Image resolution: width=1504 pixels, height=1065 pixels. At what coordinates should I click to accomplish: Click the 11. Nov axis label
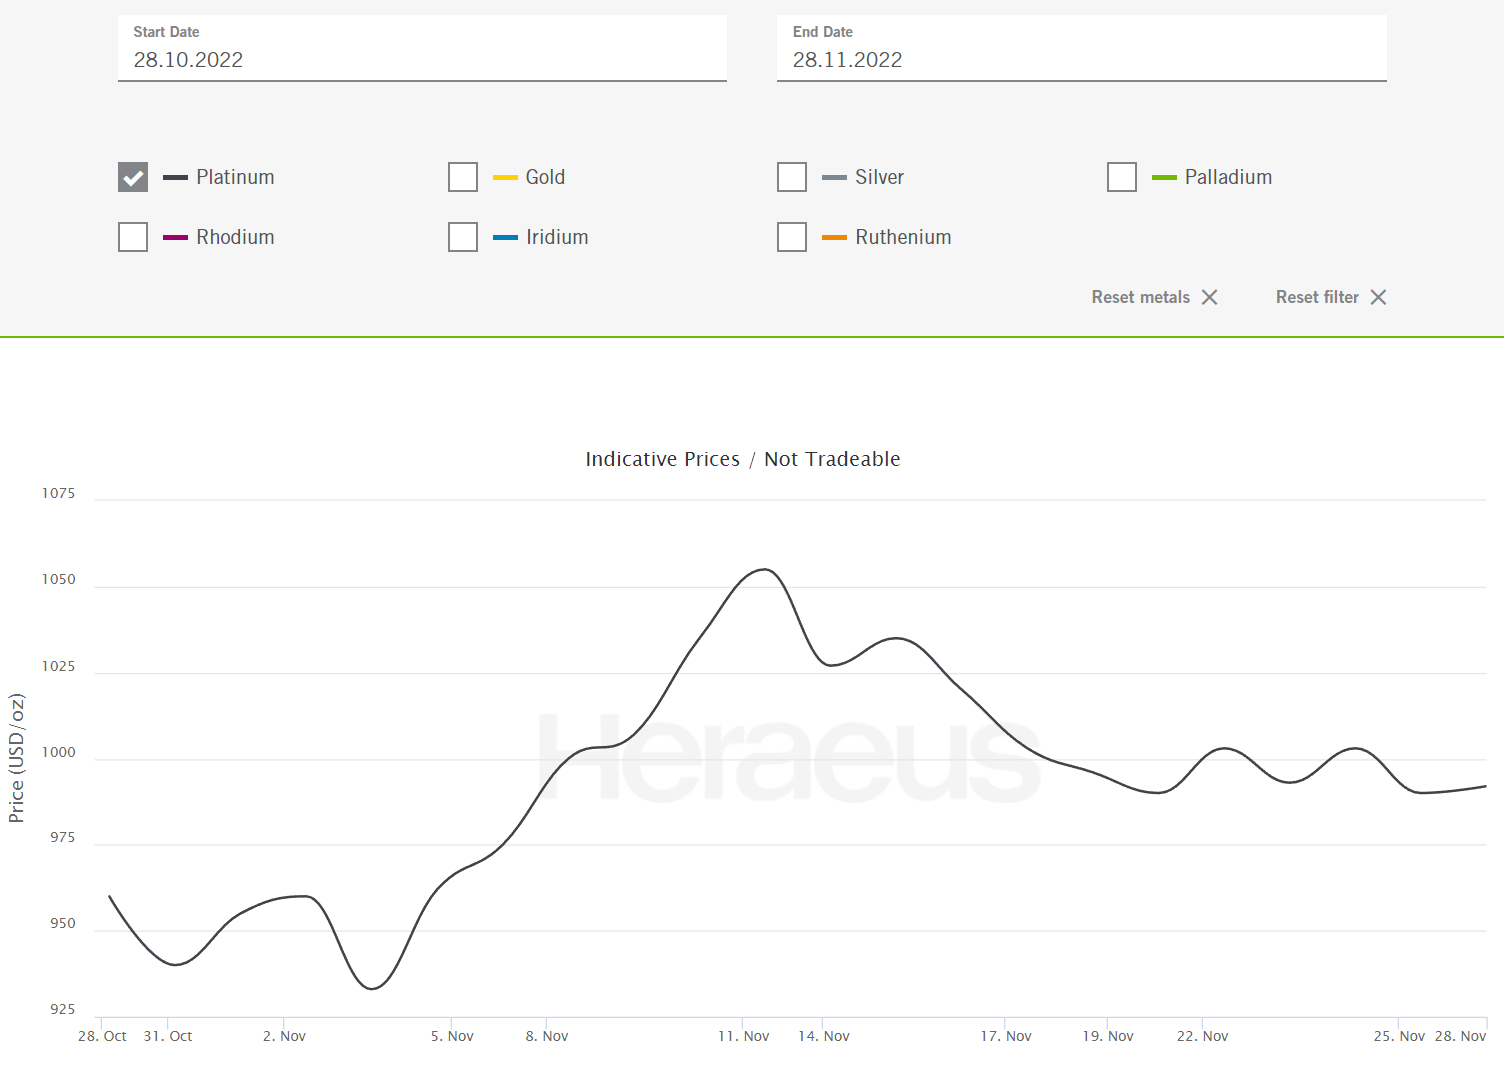(x=744, y=1036)
